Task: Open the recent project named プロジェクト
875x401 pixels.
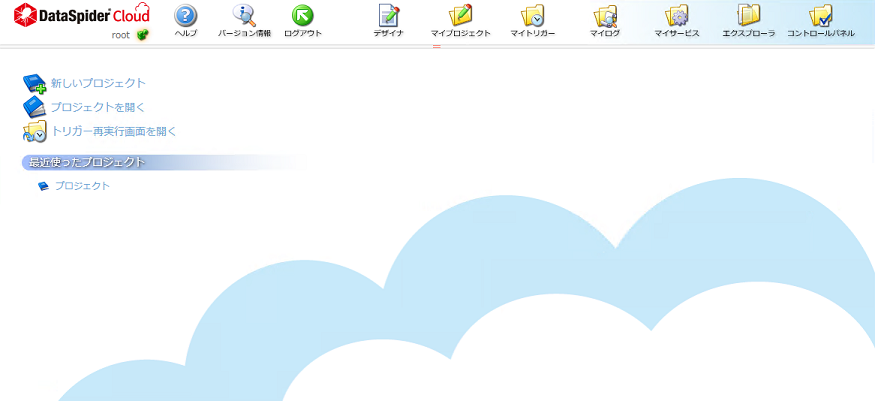Action: coord(82,186)
